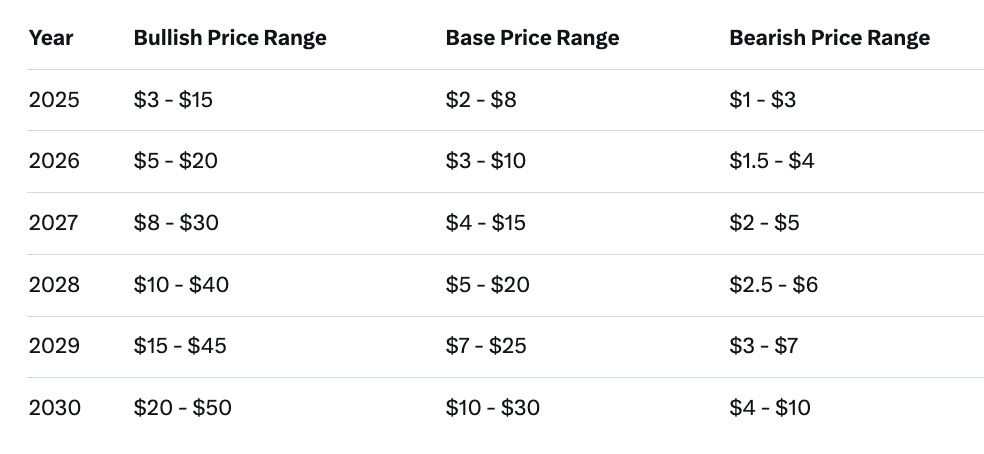Click the 2030 bullish range $20 - $50
Screen dimensions: 984x454
point(183,408)
